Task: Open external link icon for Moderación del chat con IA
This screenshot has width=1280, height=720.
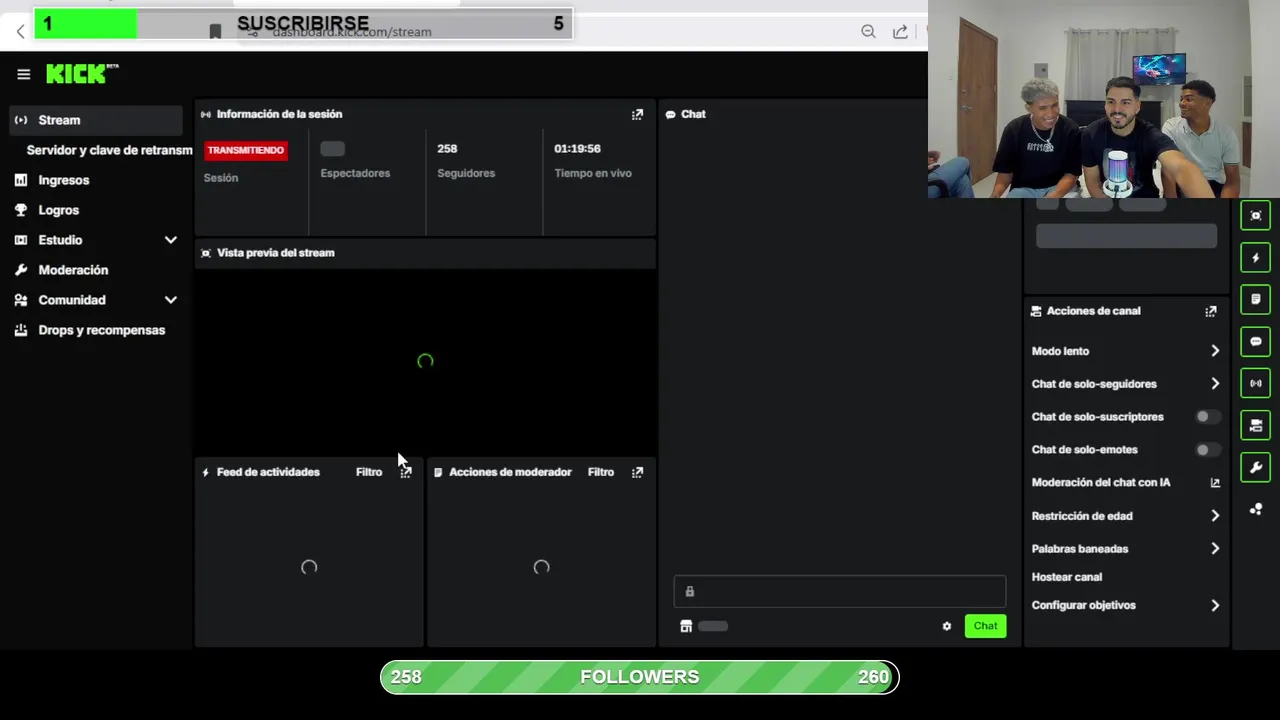Action: (1215, 482)
